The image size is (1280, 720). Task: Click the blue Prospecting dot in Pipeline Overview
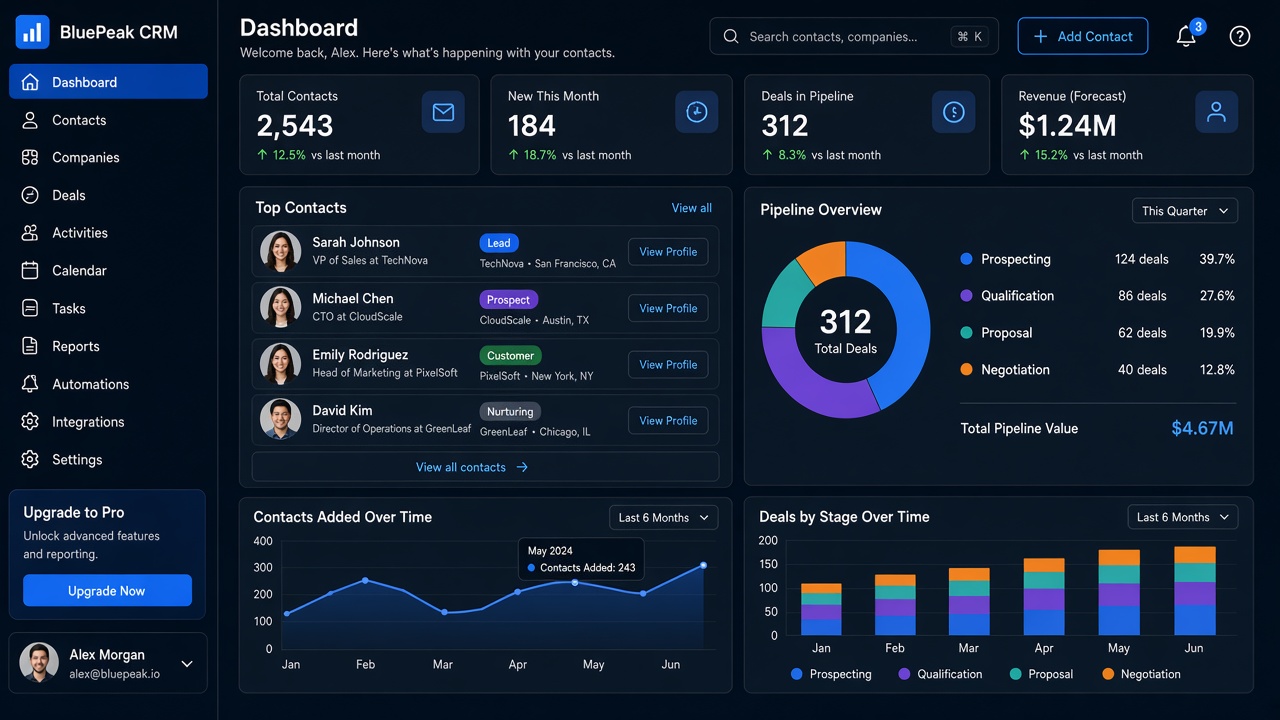[x=966, y=259]
